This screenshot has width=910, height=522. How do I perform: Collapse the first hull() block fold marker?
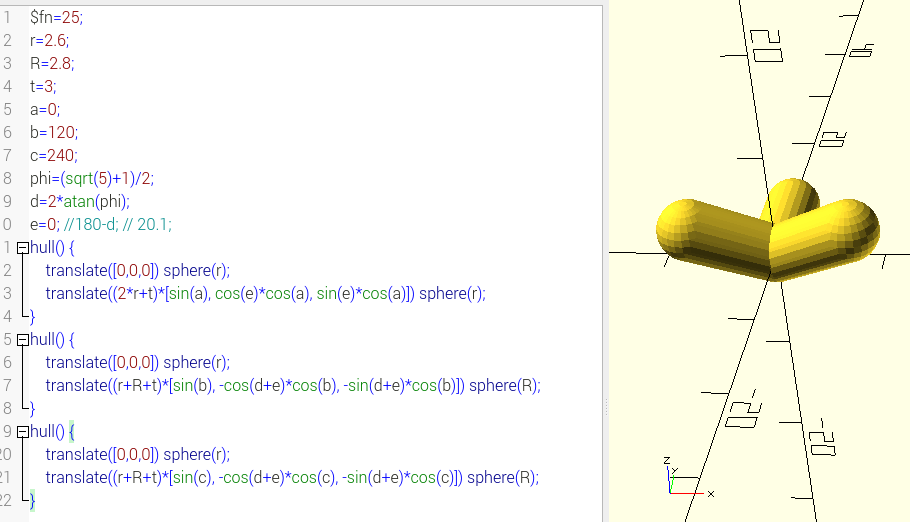pyautogui.click(x=23, y=248)
